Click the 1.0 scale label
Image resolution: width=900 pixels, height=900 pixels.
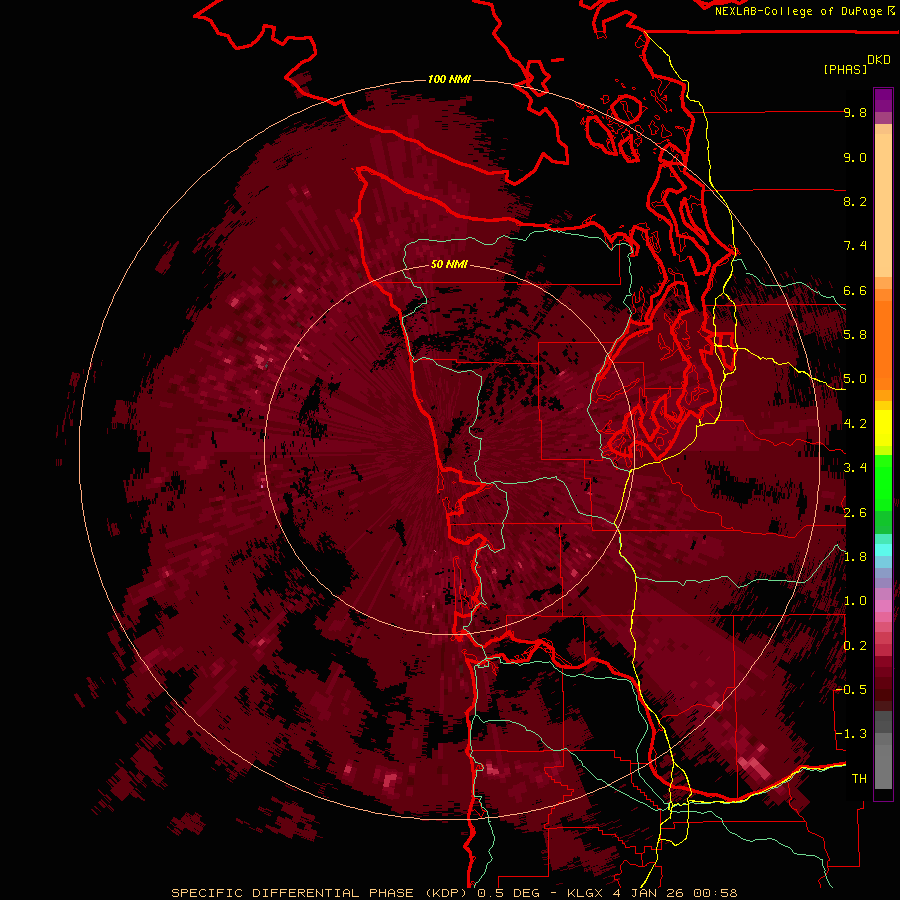pyautogui.click(x=855, y=601)
